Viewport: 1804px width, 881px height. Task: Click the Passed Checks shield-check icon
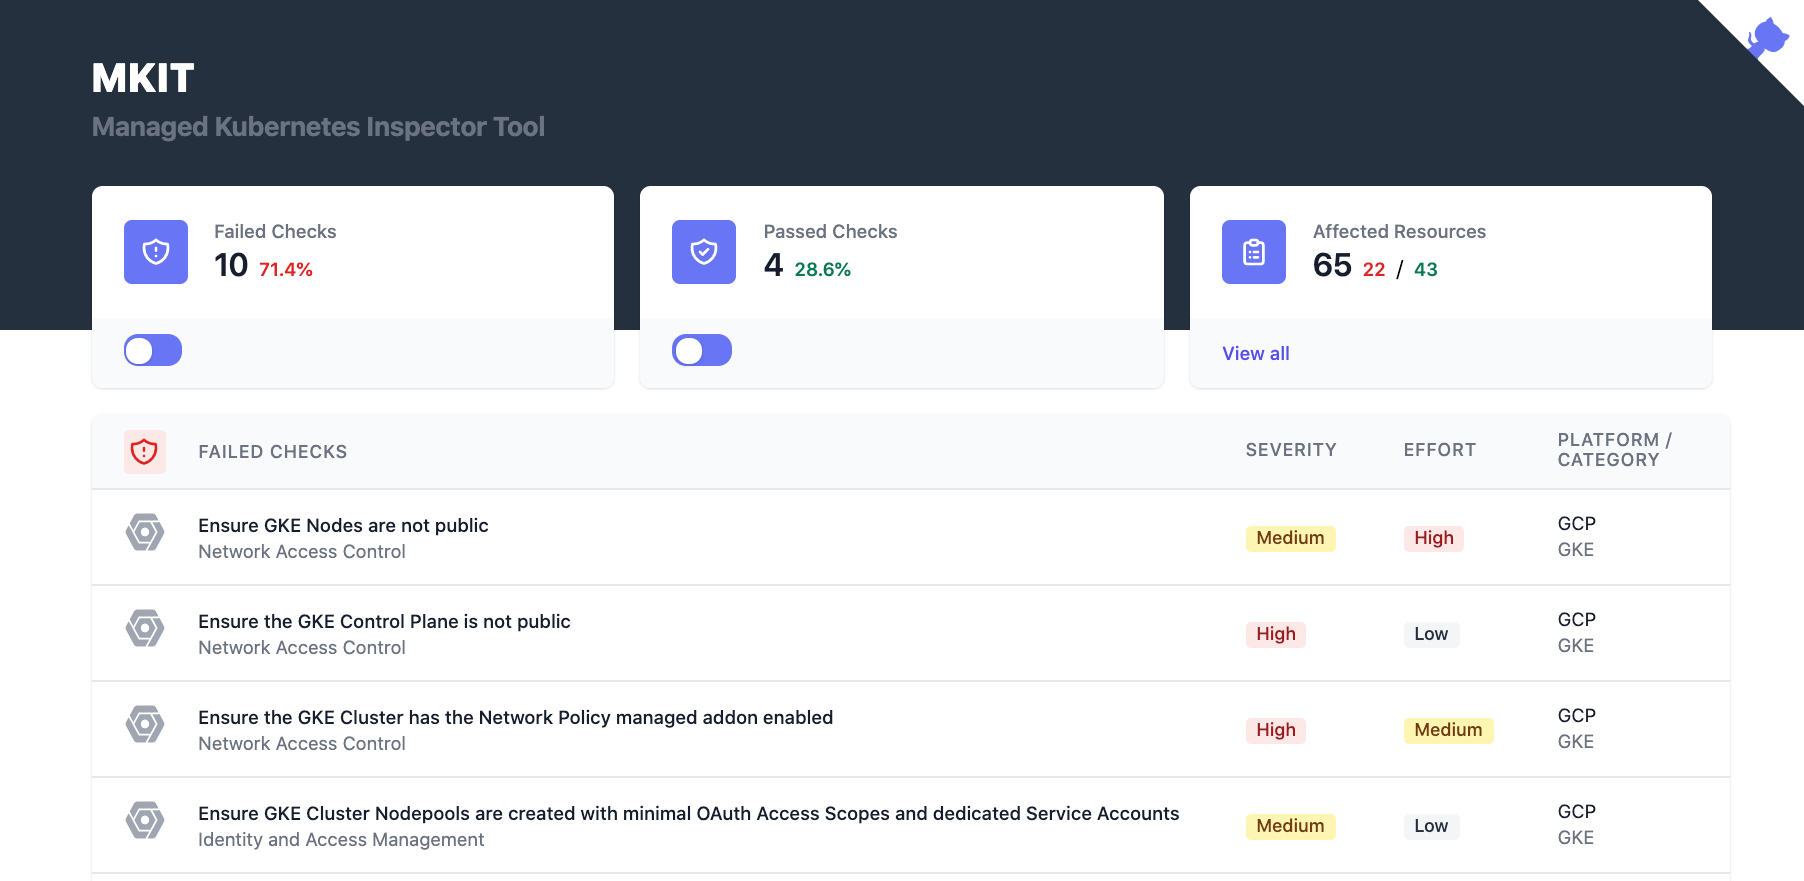click(704, 252)
